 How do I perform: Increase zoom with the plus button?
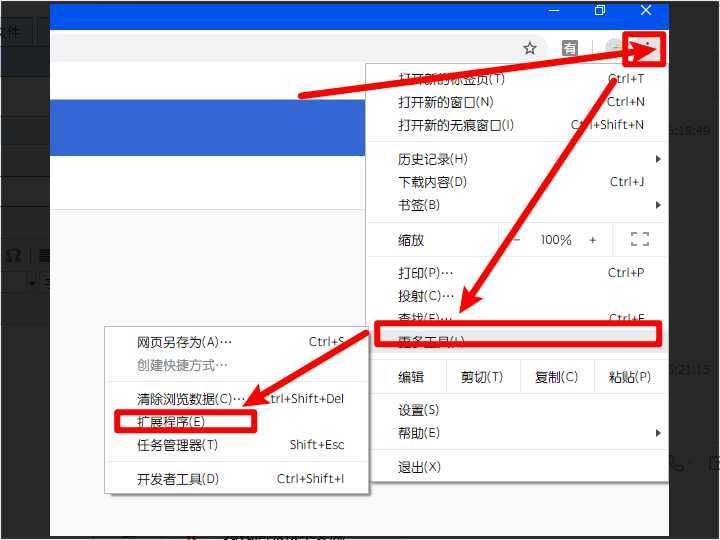click(593, 240)
